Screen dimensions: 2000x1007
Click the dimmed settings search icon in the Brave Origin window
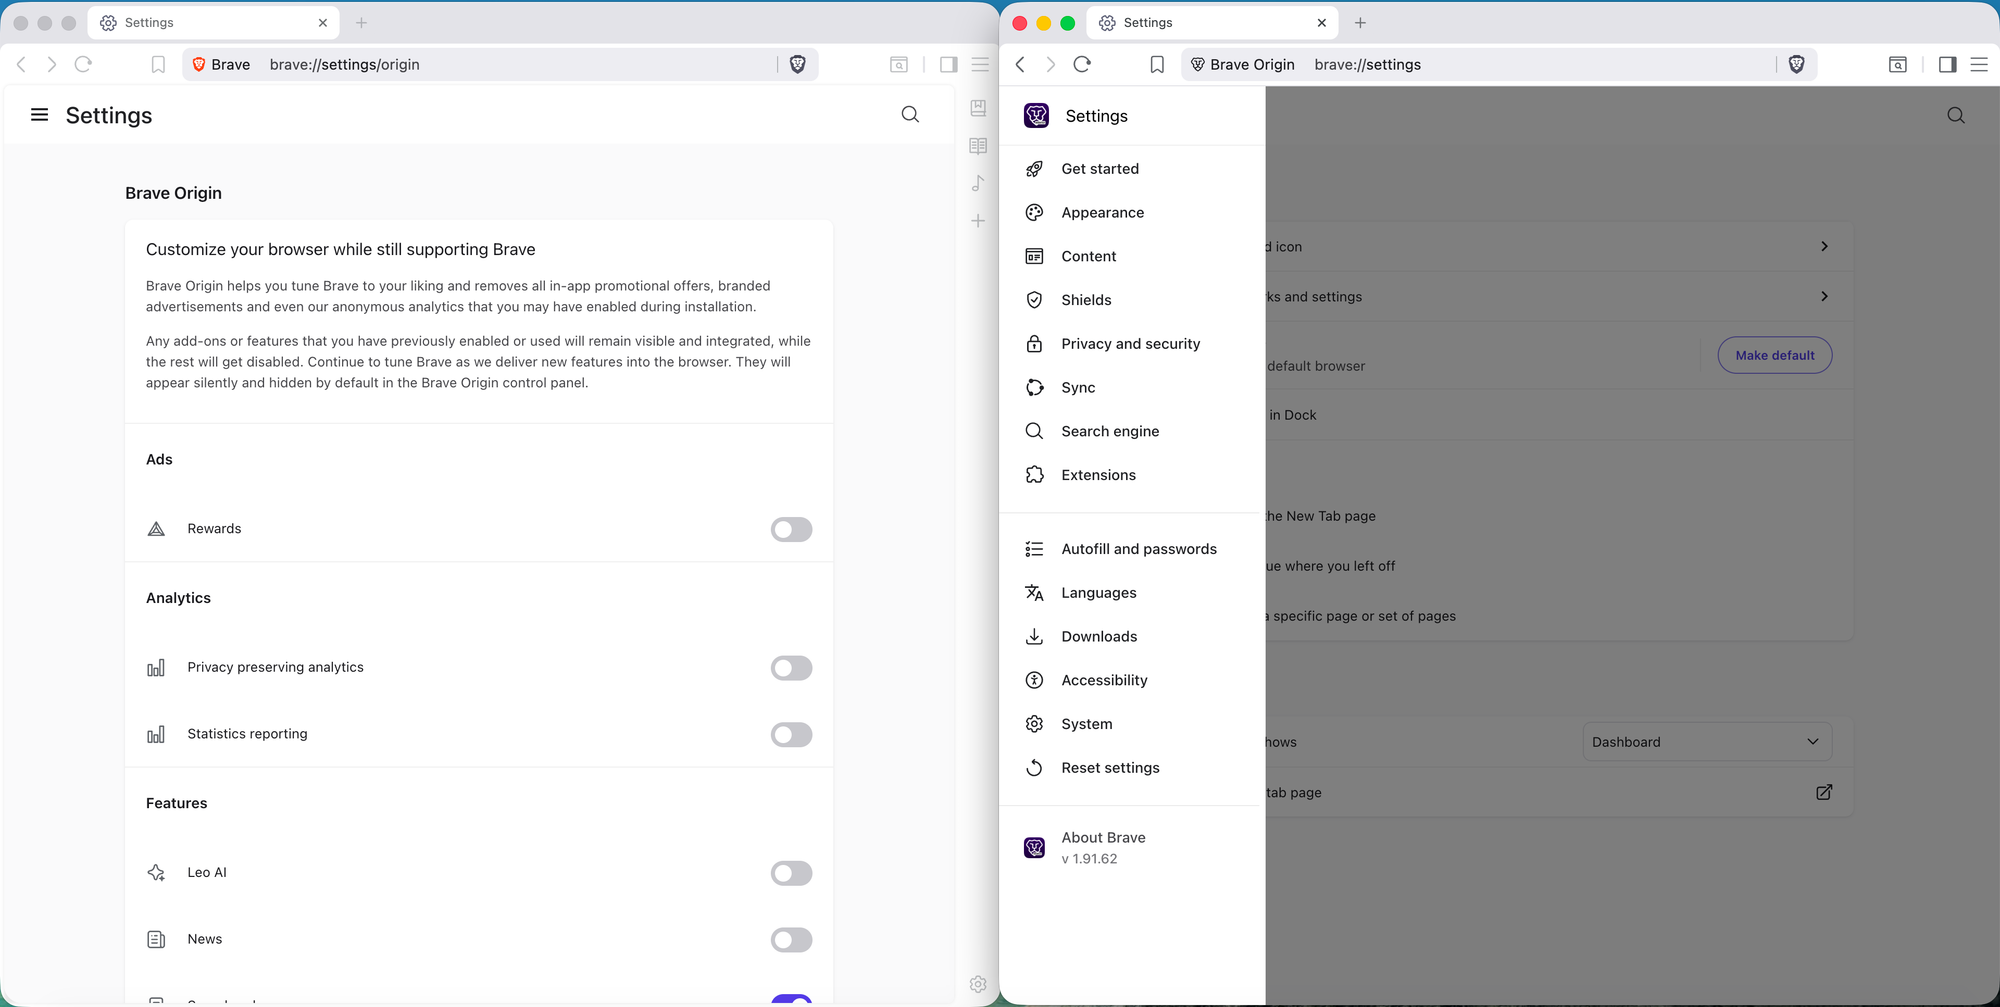tap(1956, 116)
